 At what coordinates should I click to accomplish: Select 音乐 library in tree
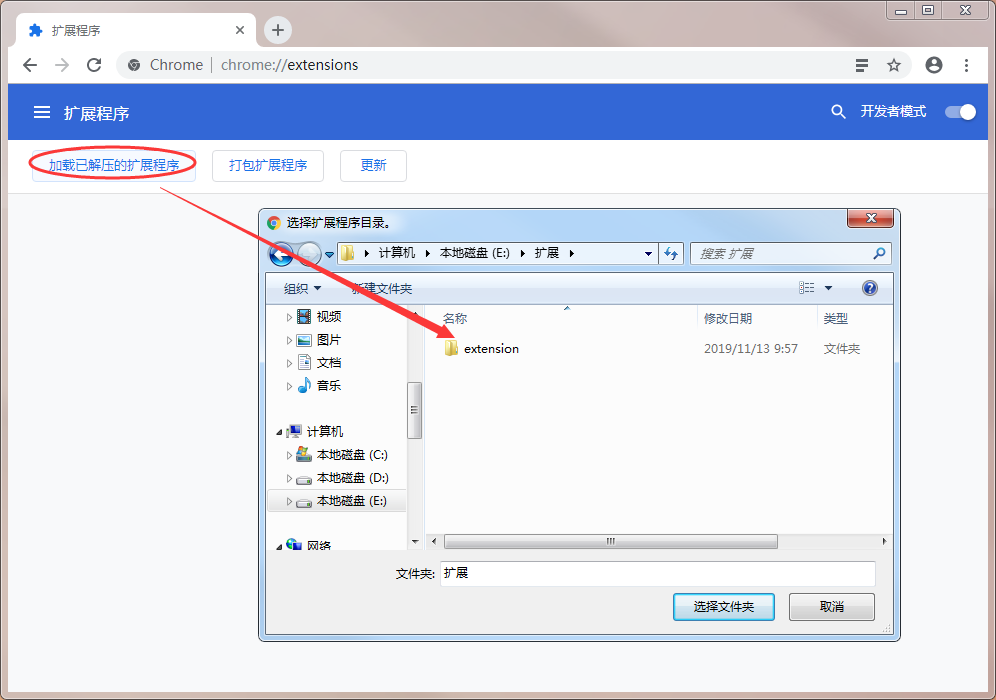point(329,386)
